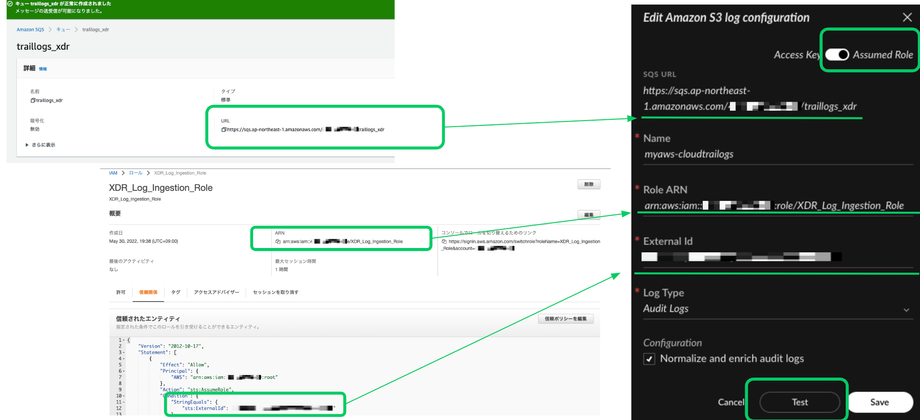This screenshot has width=920, height=420.
Task: Open the キュー breadcrumb link in SQS
Action: [62, 29]
